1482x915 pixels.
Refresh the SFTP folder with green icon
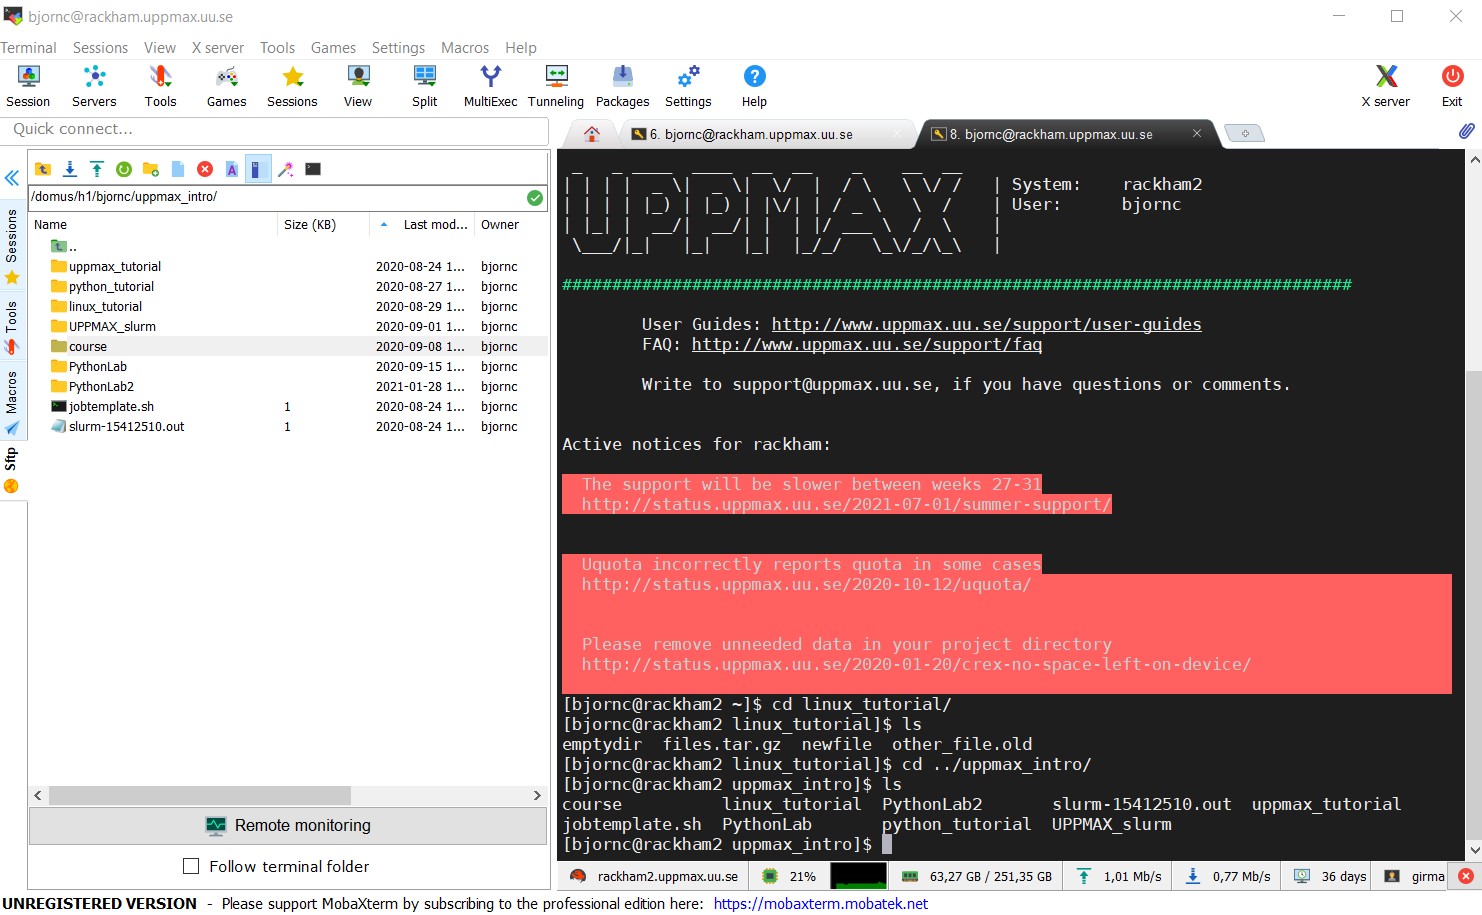click(124, 169)
